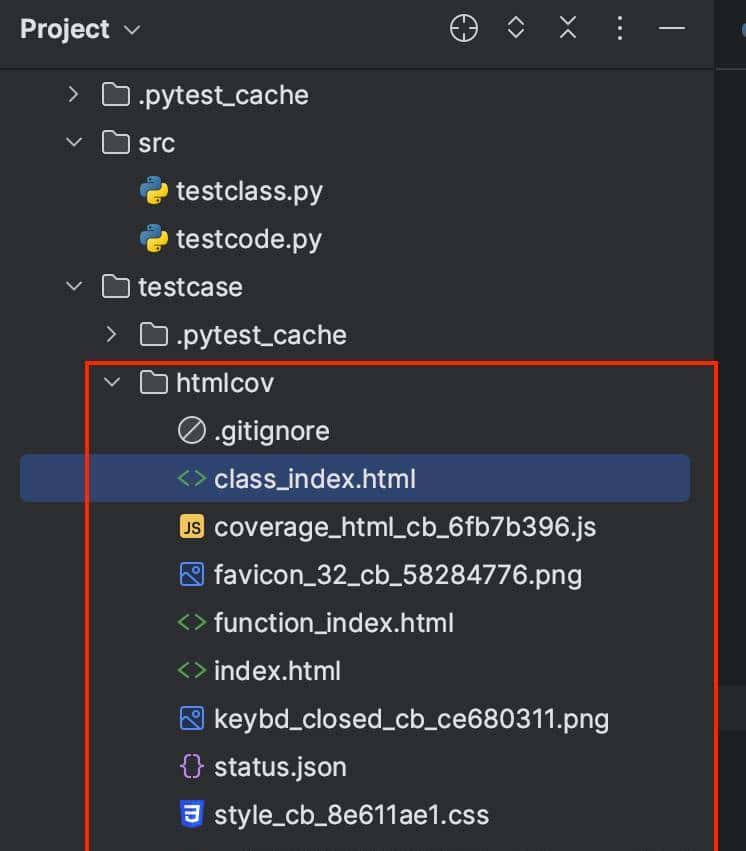Open the index.html file
Screen dimensions: 746x851
point(278,670)
